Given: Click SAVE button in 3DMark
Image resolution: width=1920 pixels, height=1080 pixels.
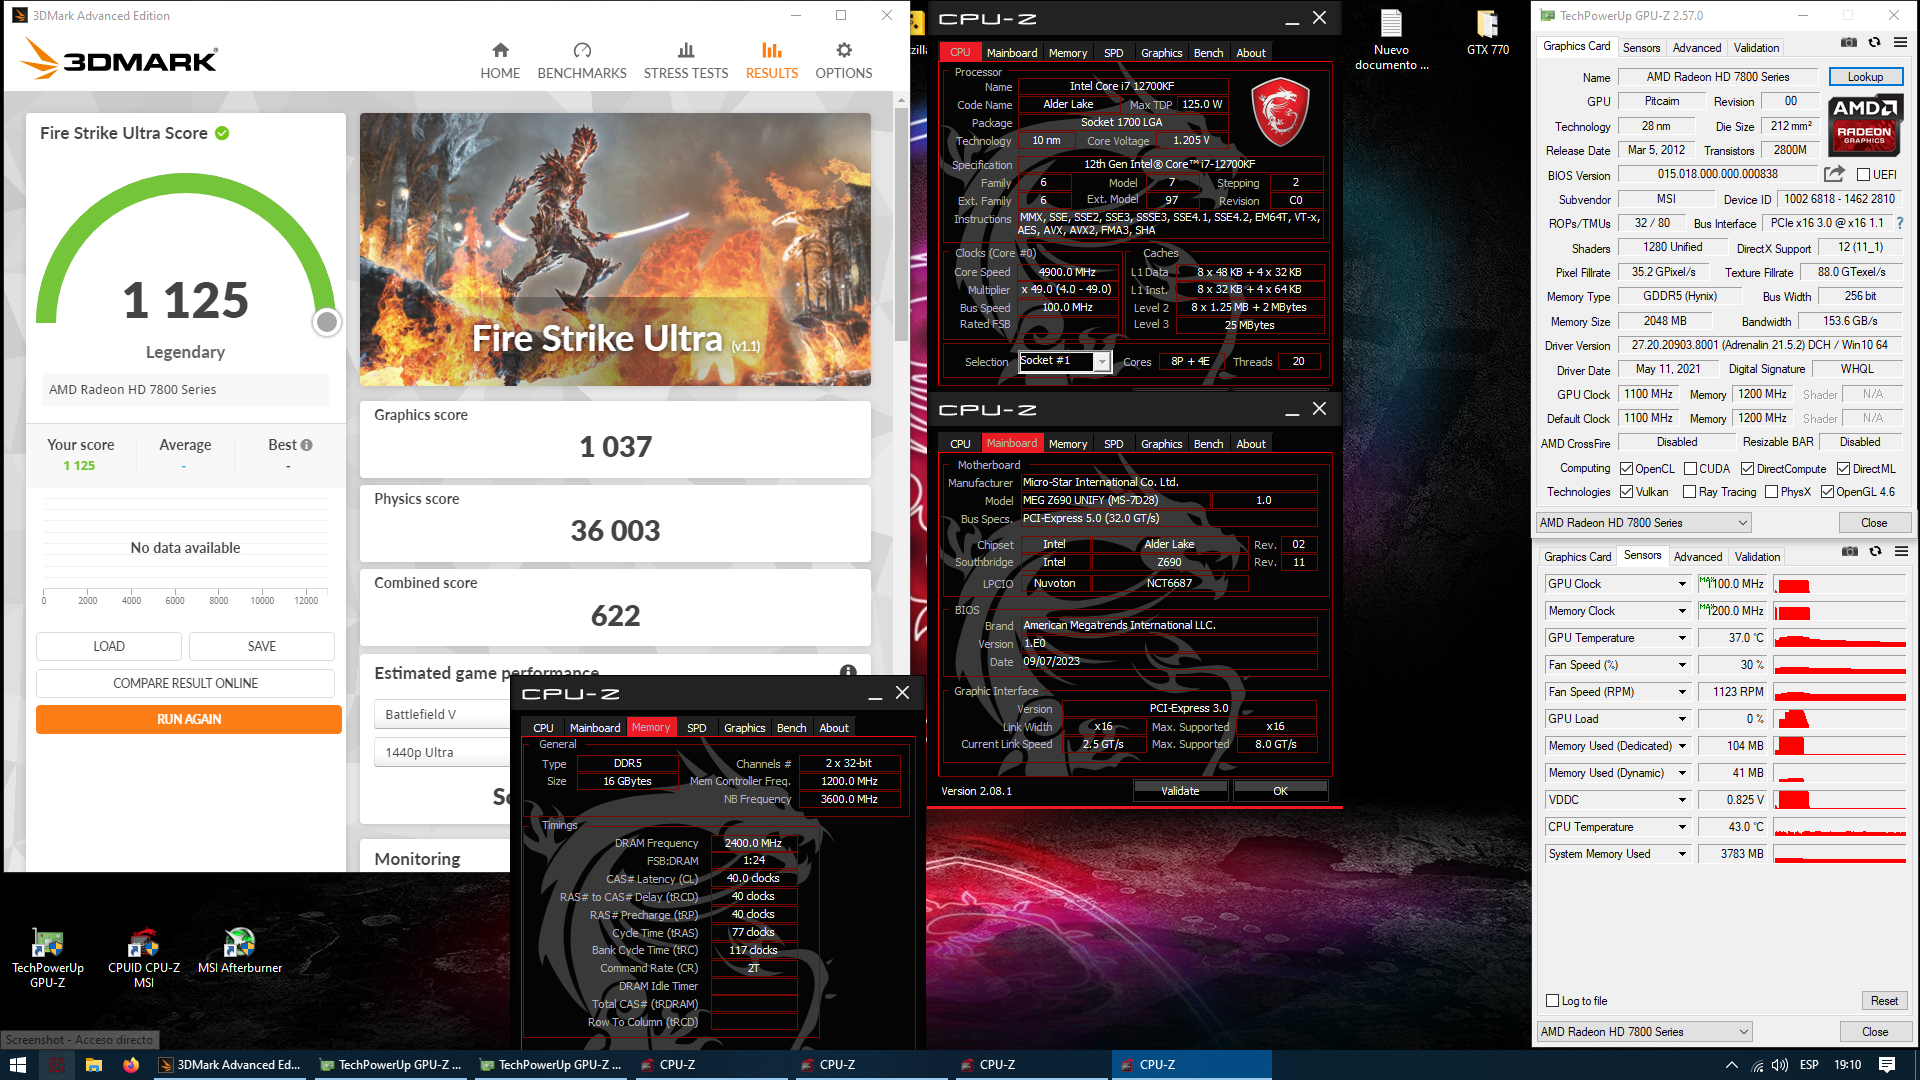Looking at the screenshot, I should pyautogui.click(x=262, y=646).
